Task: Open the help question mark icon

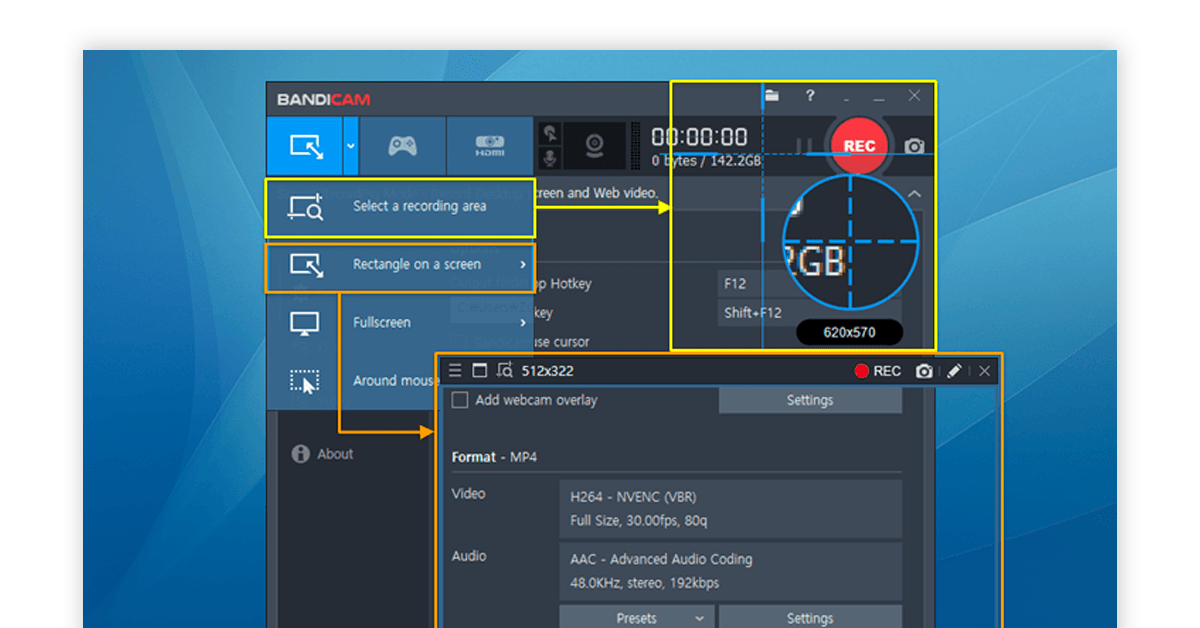Action: (810, 96)
